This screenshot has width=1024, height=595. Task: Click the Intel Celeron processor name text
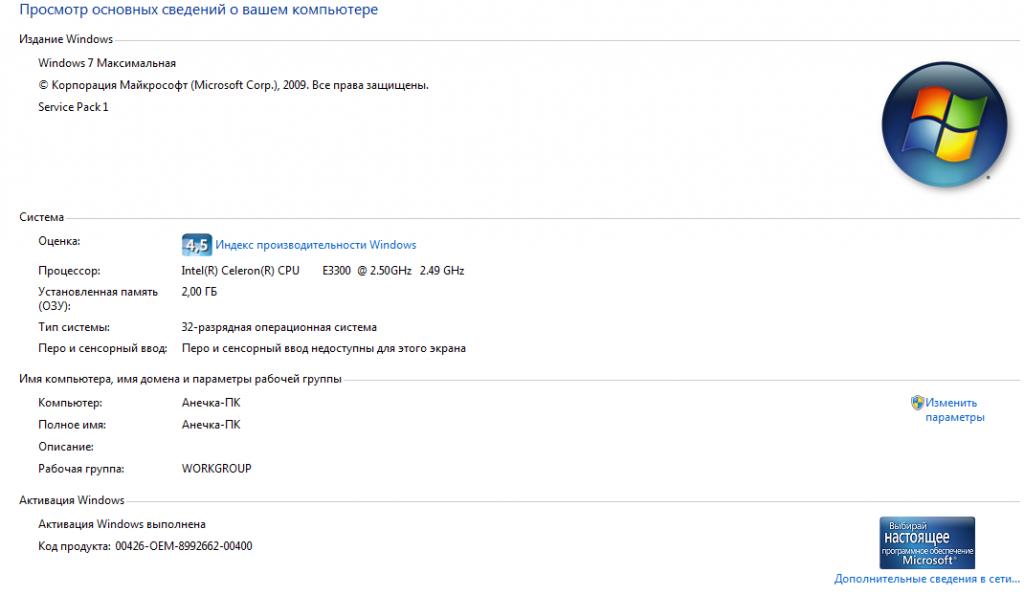(x=323, y=270)
